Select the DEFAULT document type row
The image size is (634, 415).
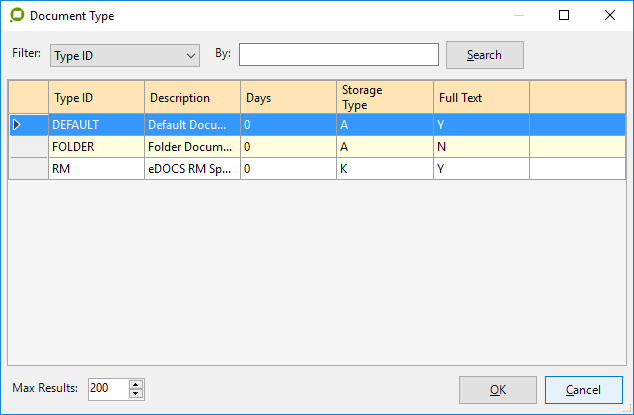click(96, 125)
